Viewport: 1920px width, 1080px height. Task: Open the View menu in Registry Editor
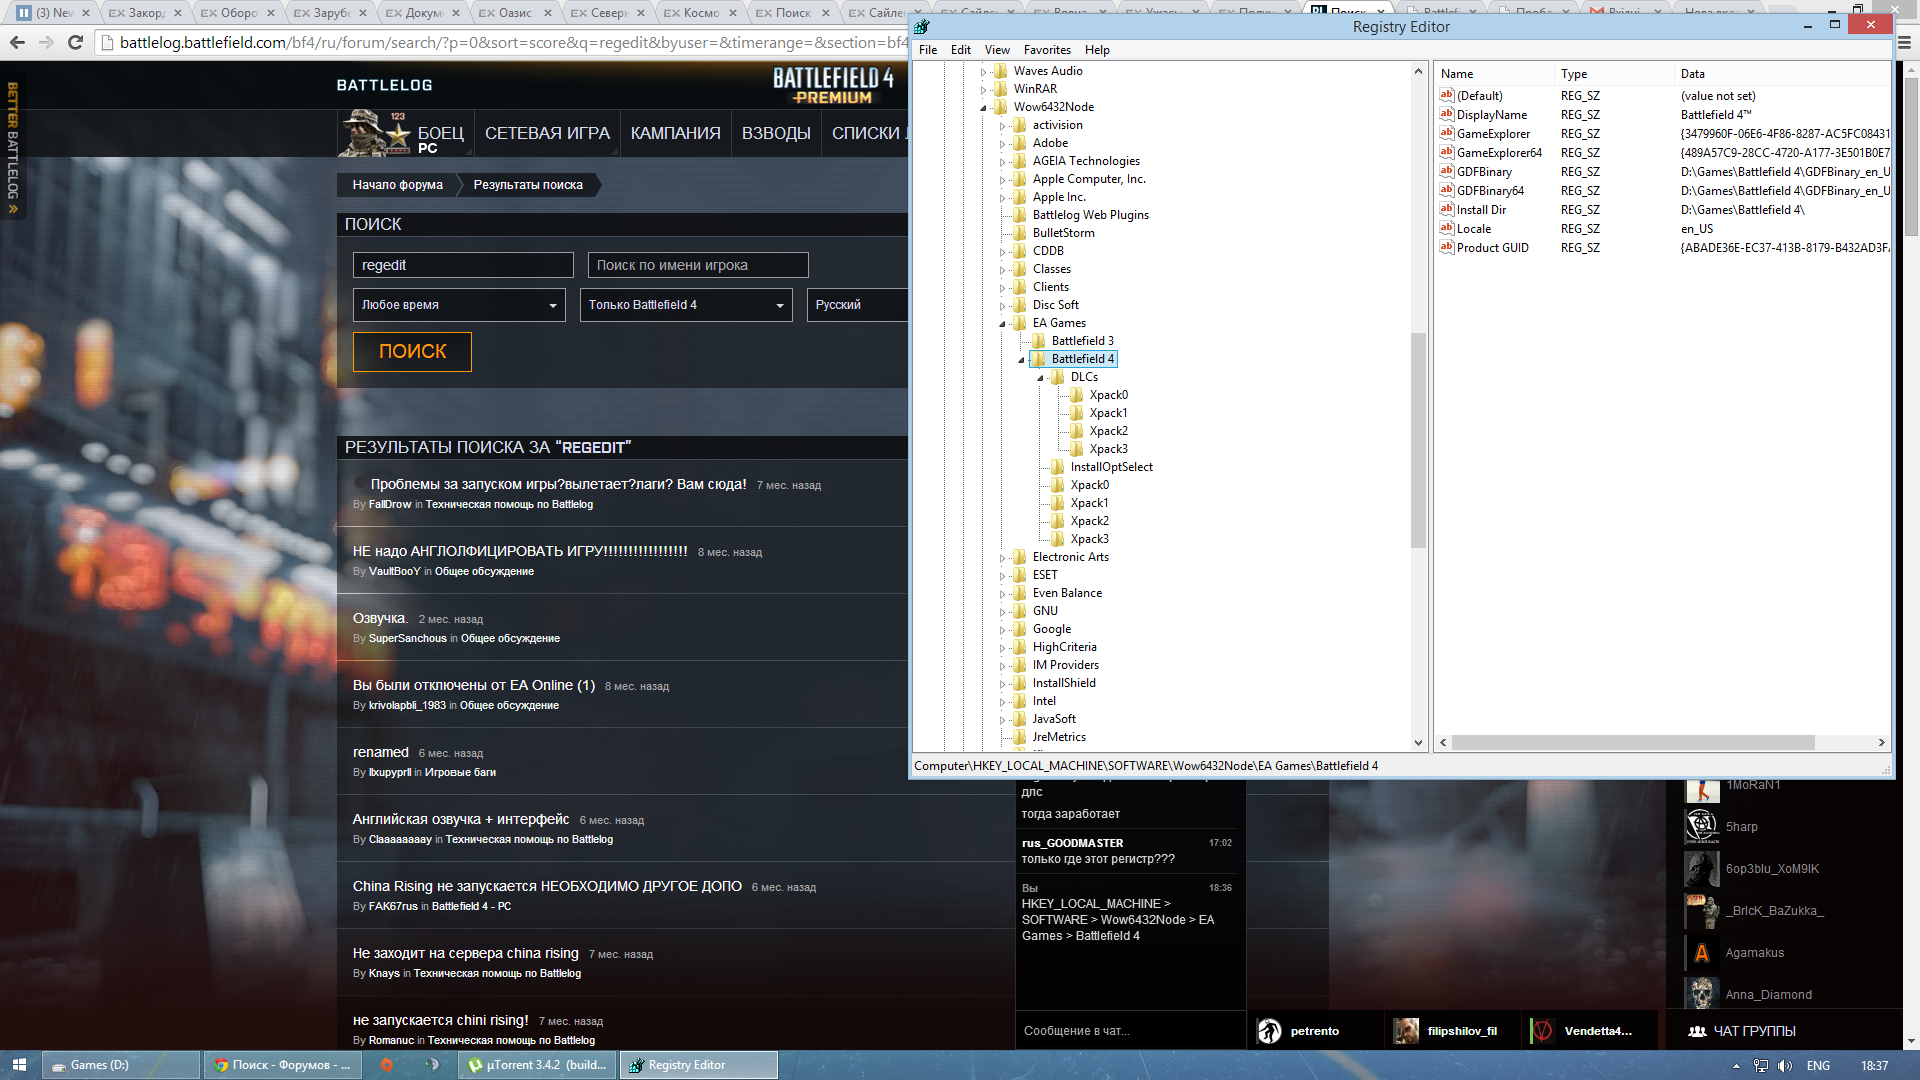coord(997,50)
